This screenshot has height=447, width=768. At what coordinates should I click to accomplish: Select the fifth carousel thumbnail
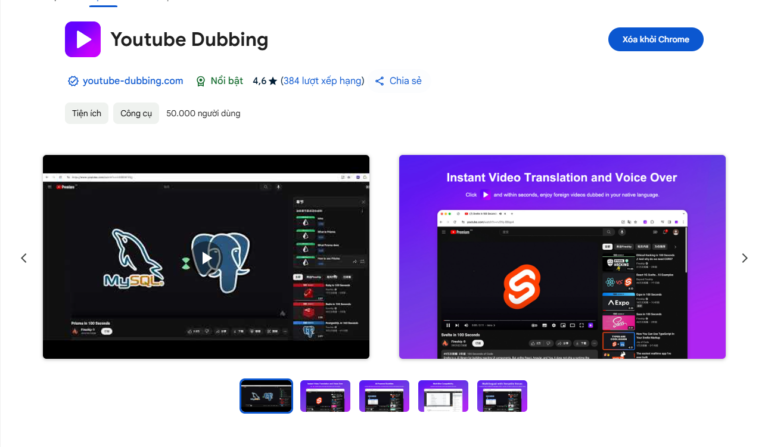tap(502, 396)
